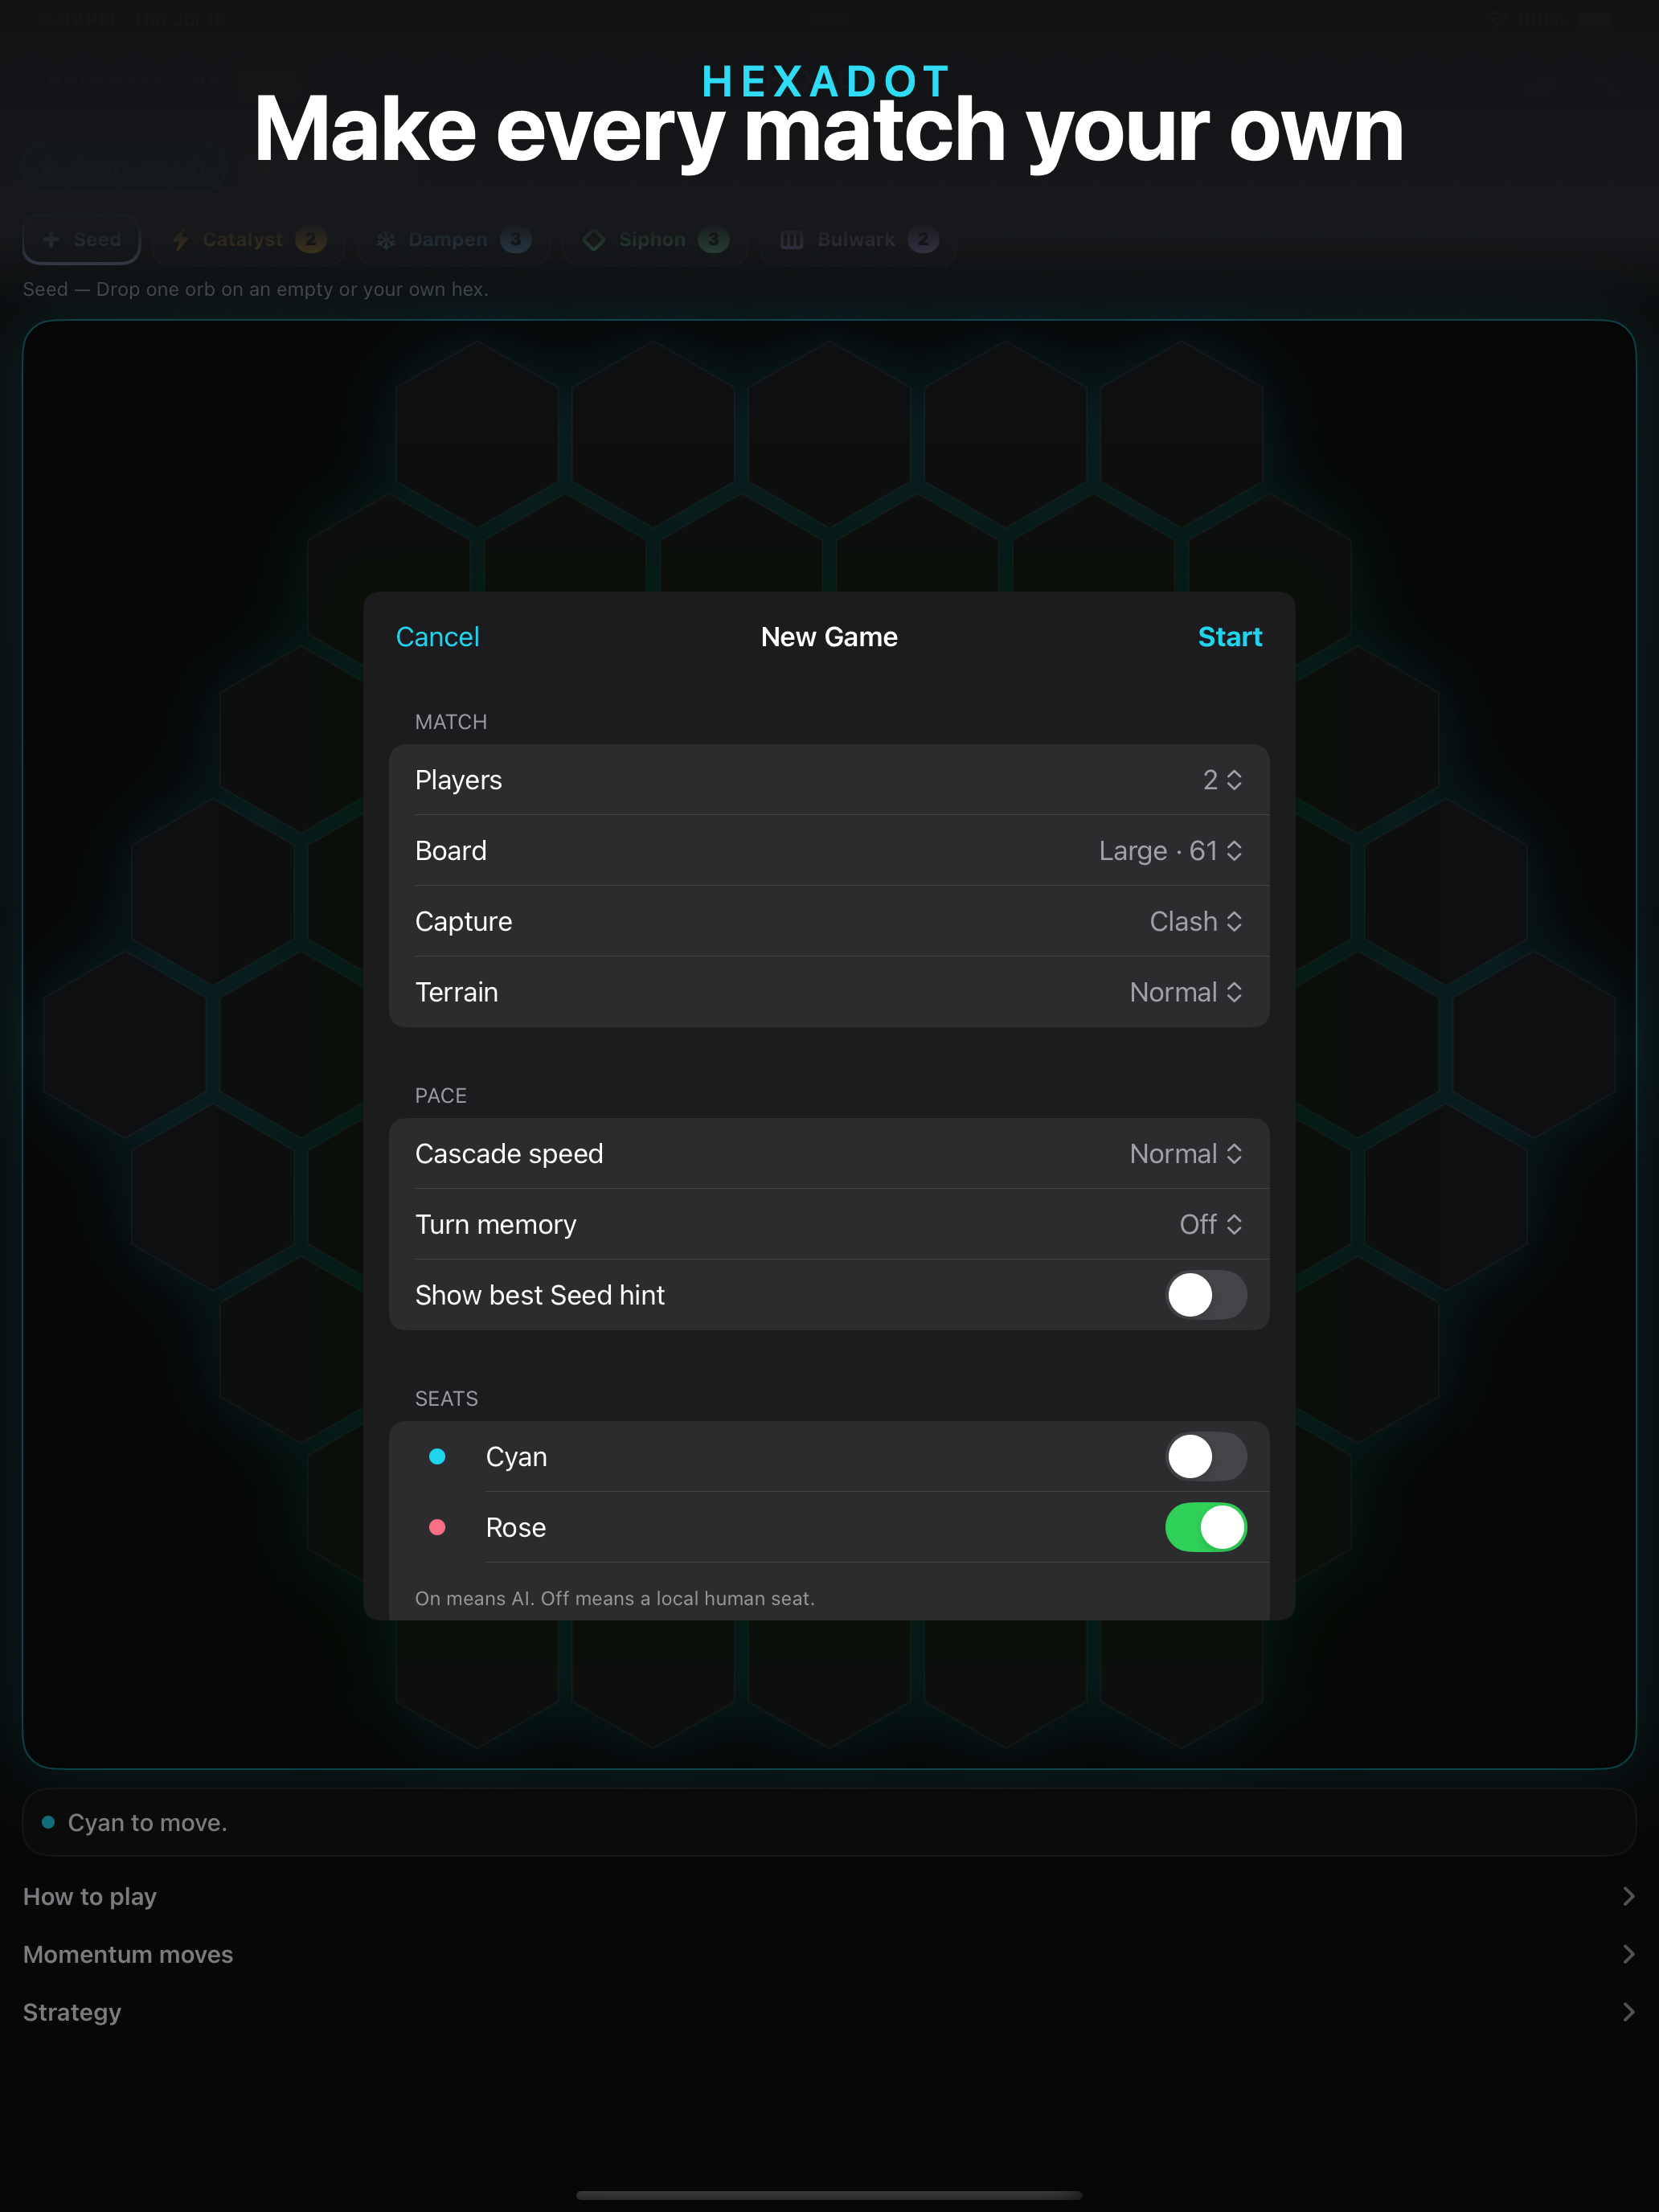1659x2212 pixels.
Task: Enable Show best Seed hint
Action: (x=1206, y=1295)
